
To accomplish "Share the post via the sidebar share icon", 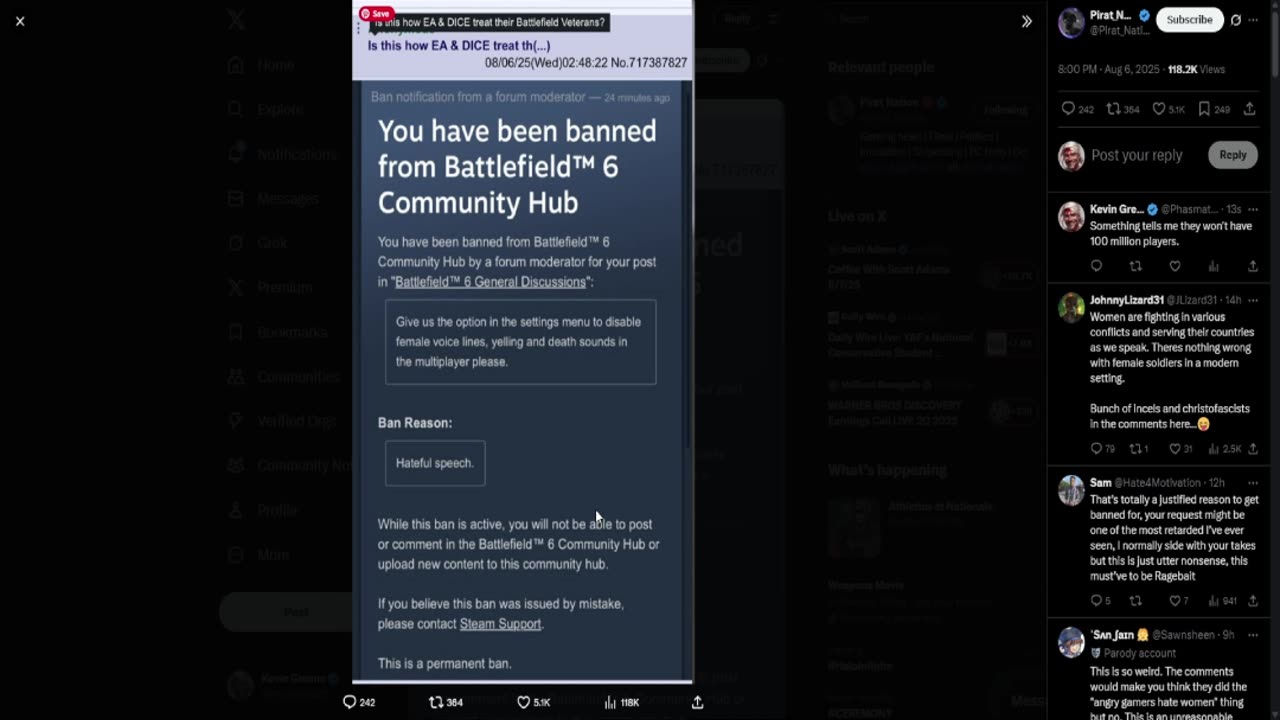I will (x=1250, y=109).
